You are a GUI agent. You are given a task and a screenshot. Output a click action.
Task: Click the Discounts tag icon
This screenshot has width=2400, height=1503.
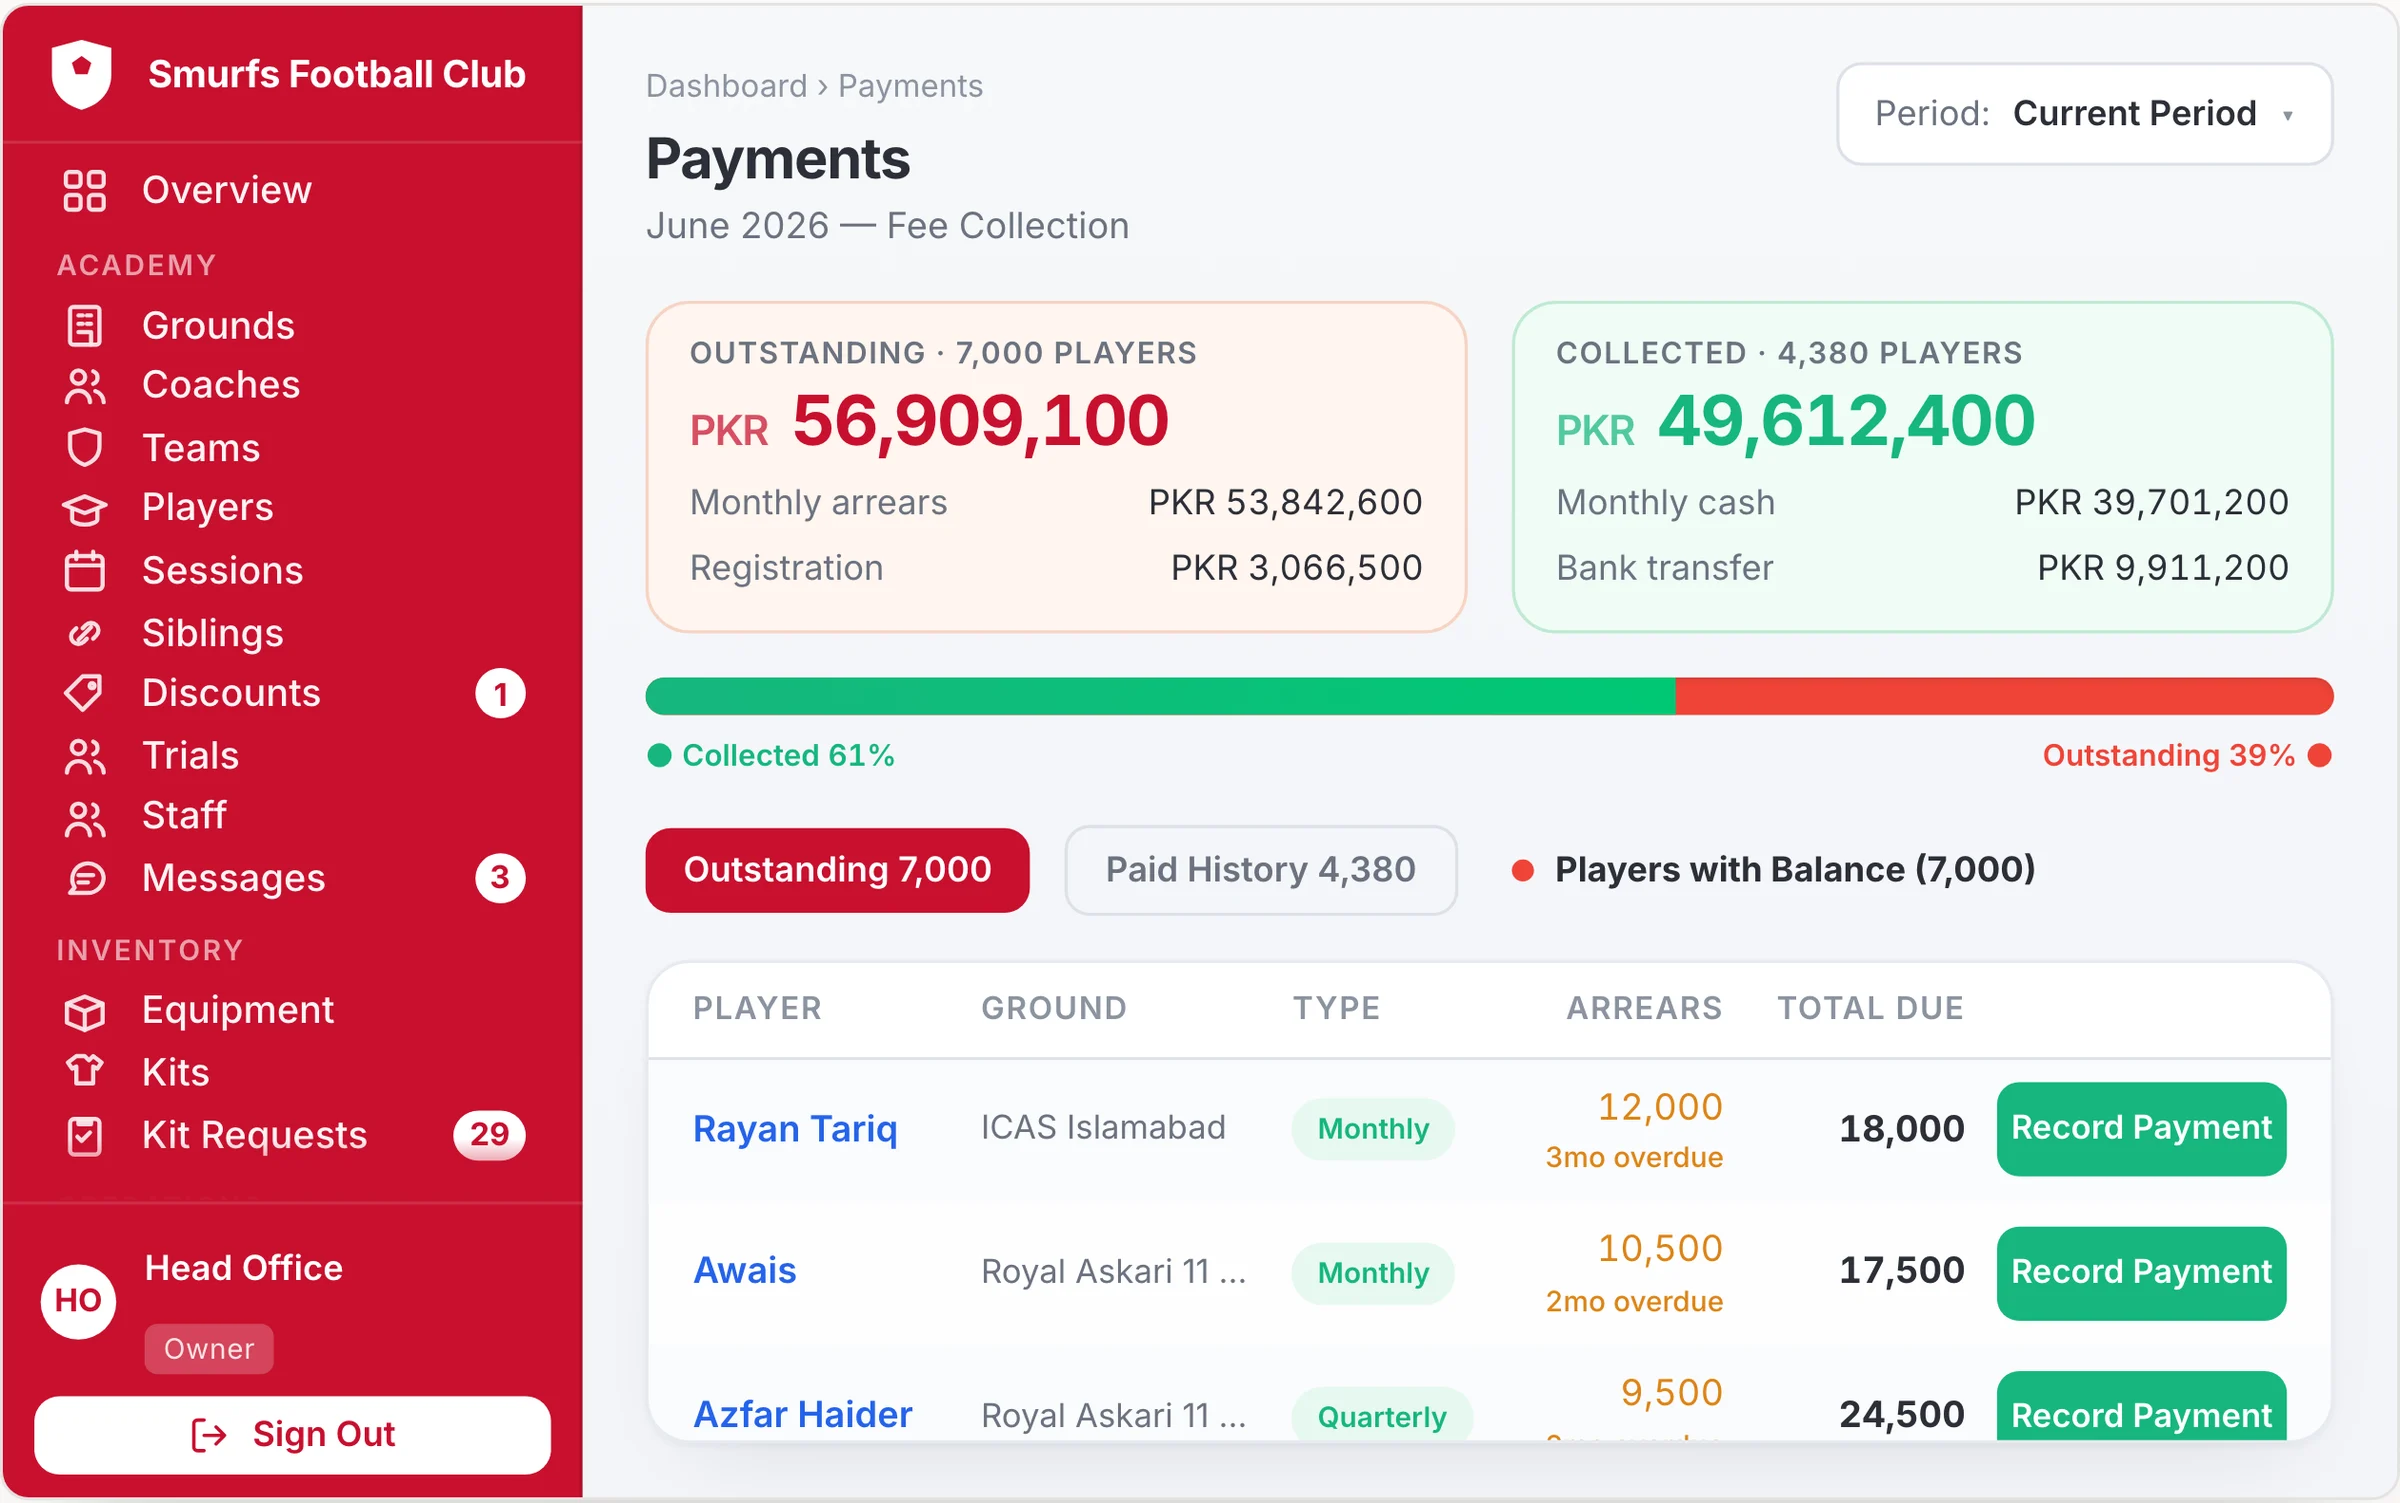[x=84, y=693]
